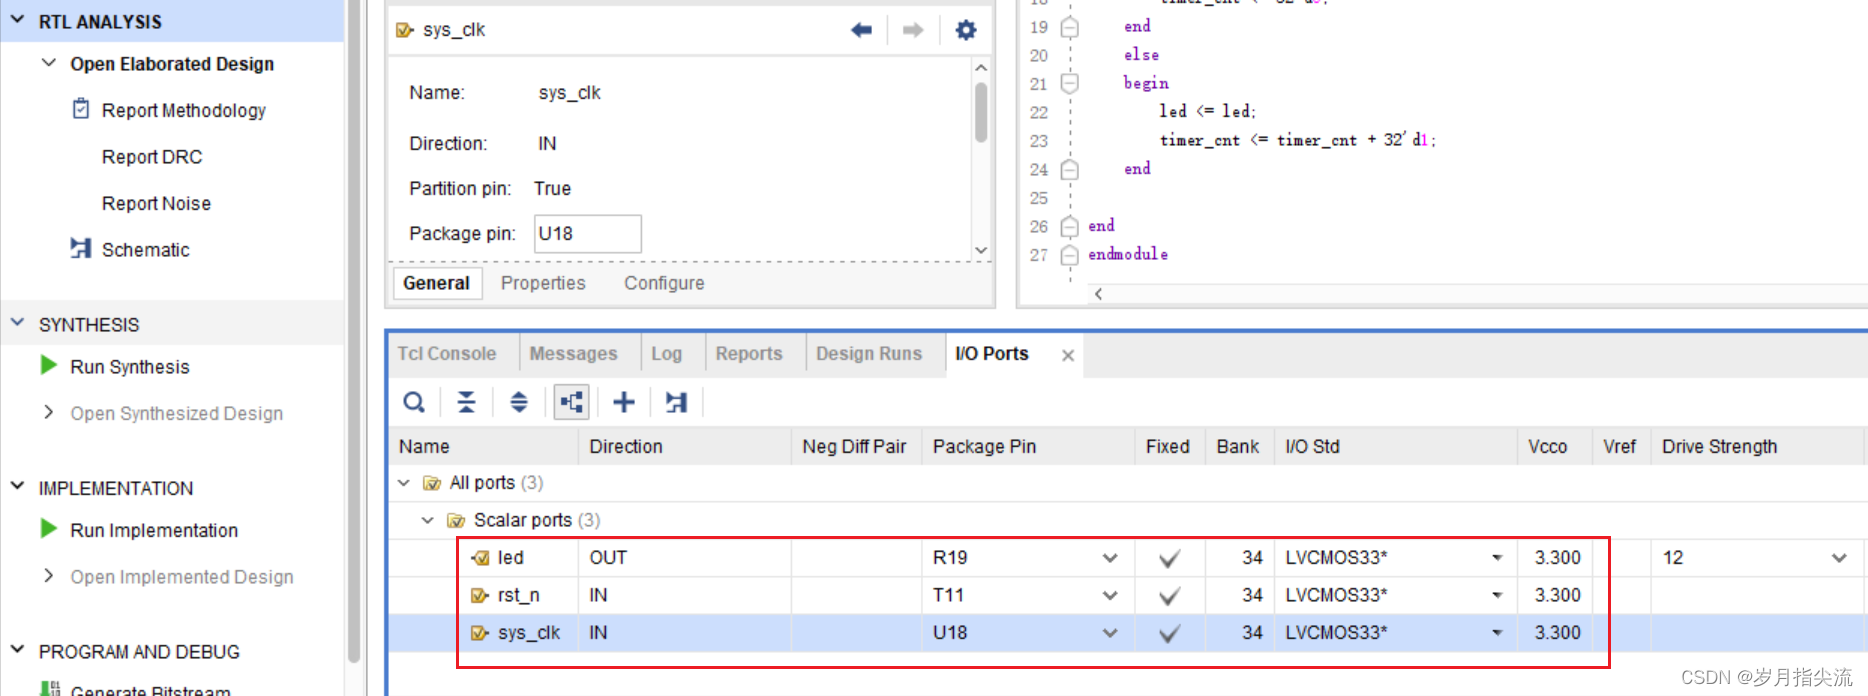Click the Expand All icon in I/O Ports
The image size is (1868, 696).
coord(518,402)
